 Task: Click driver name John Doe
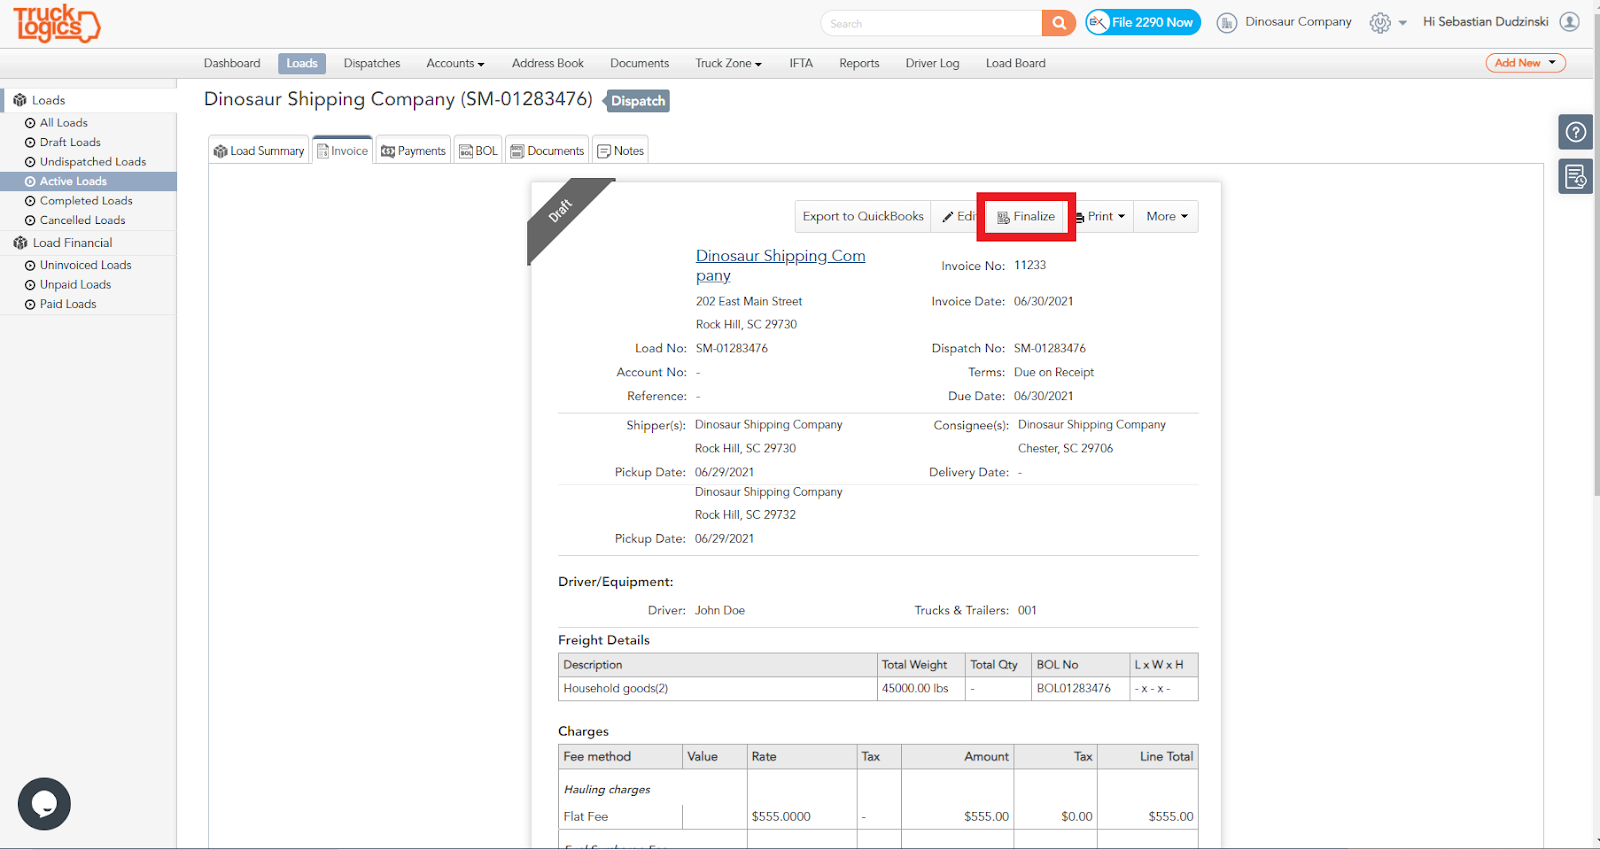pos(720,611)
